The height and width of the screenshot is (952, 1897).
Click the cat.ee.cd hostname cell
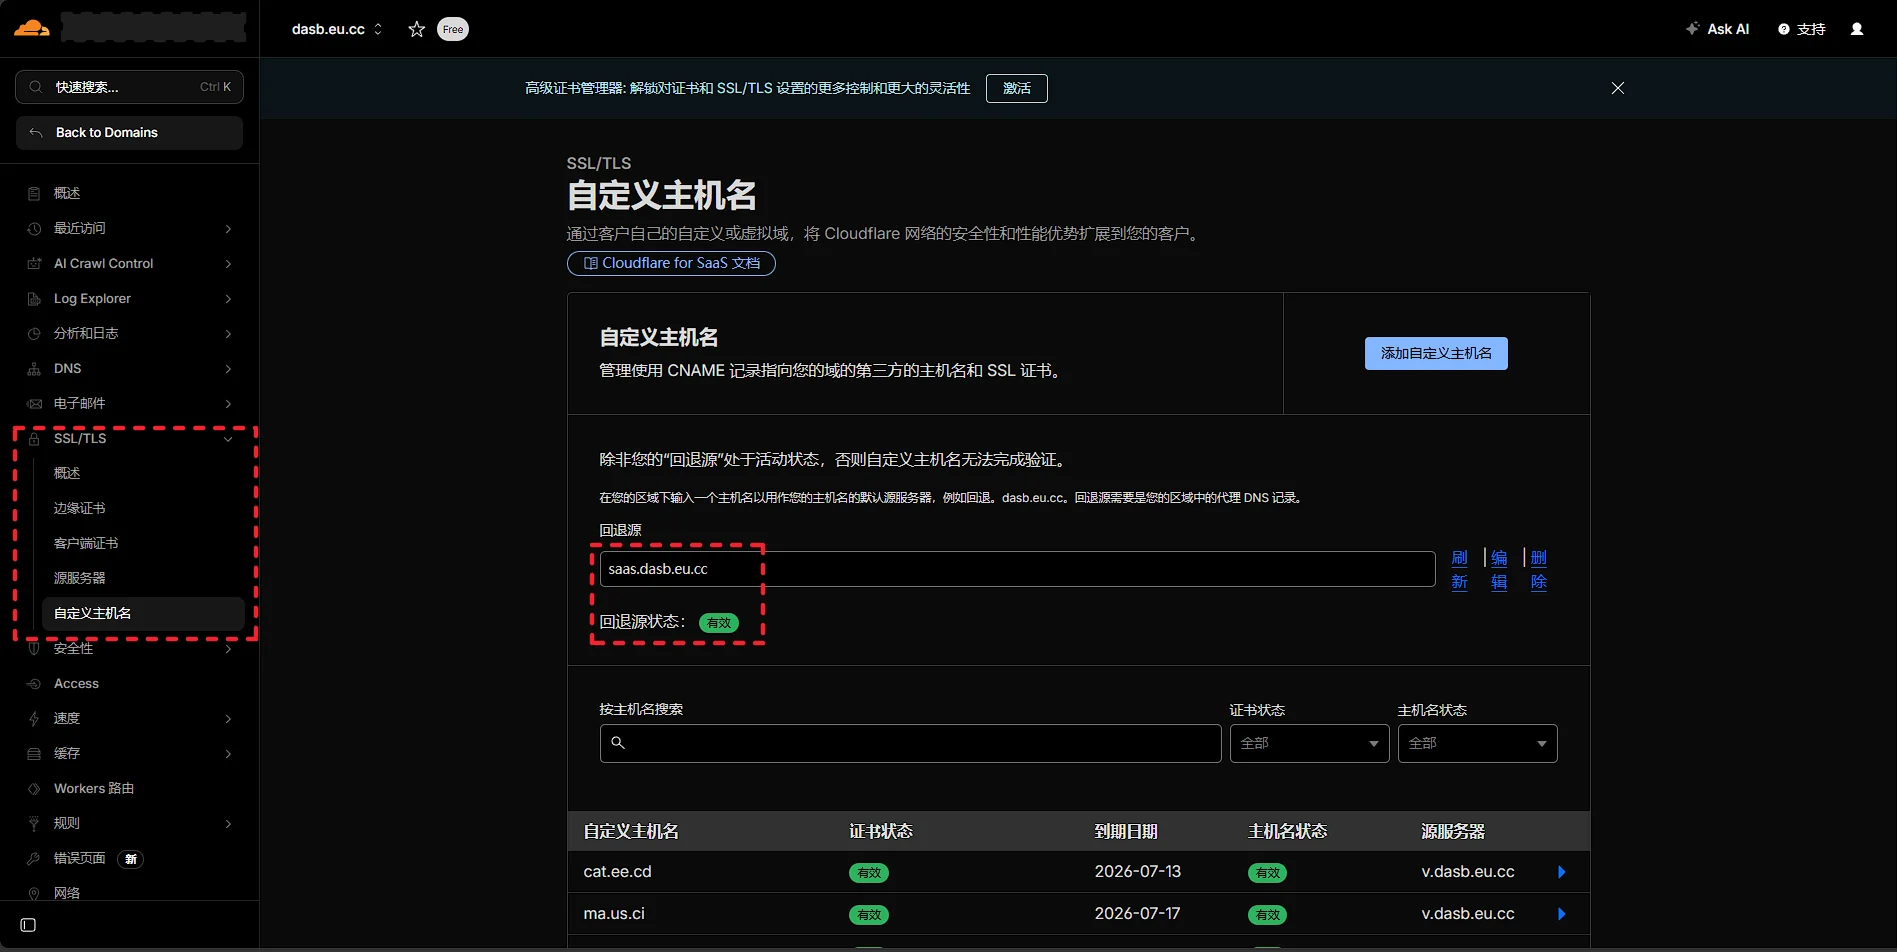click(617, 872)
